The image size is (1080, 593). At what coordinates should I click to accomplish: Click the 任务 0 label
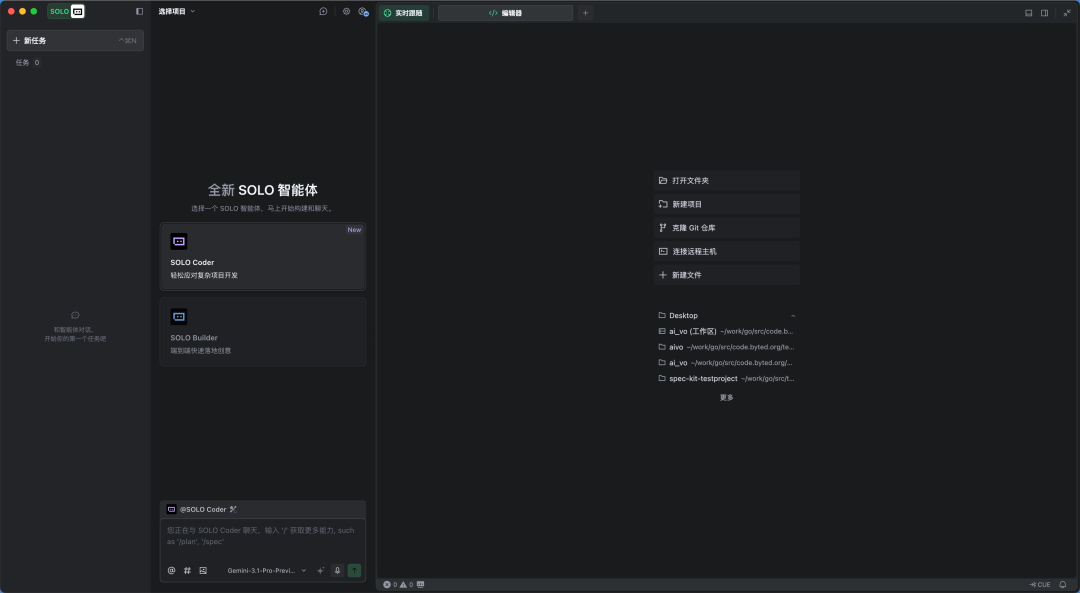tap(28, 63)
